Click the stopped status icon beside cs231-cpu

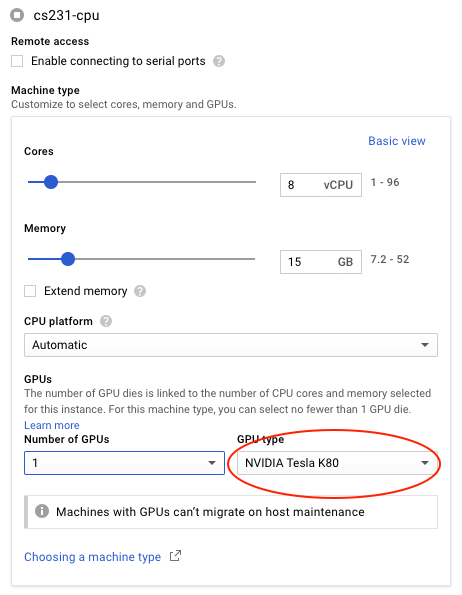point(17,15)
